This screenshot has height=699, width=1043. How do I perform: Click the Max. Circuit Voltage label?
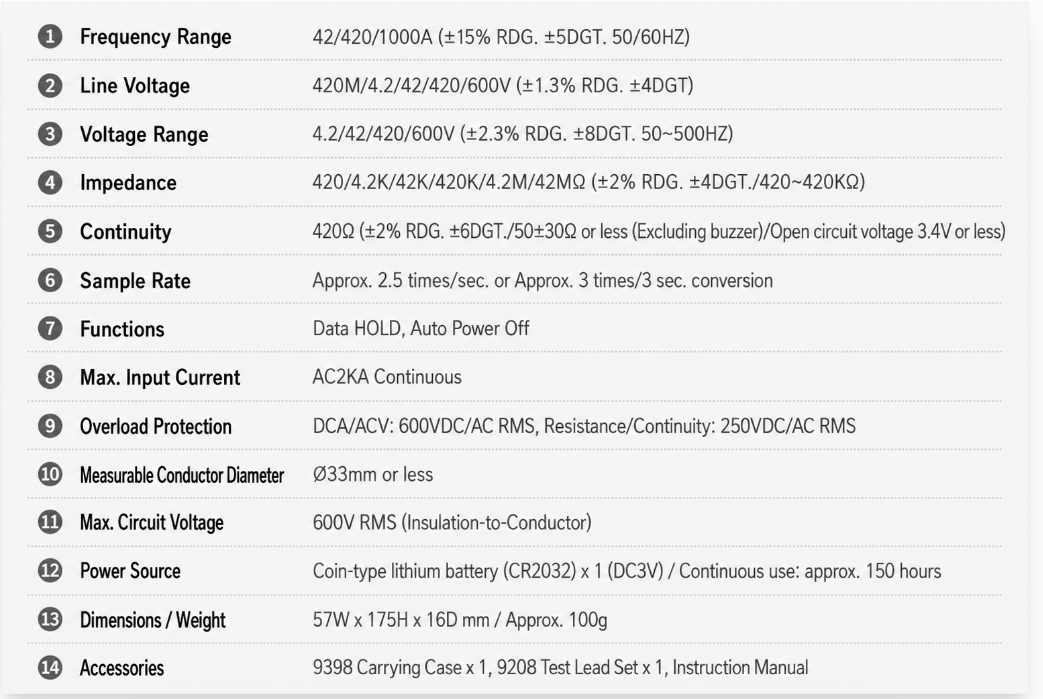click(x=152, y=523)
